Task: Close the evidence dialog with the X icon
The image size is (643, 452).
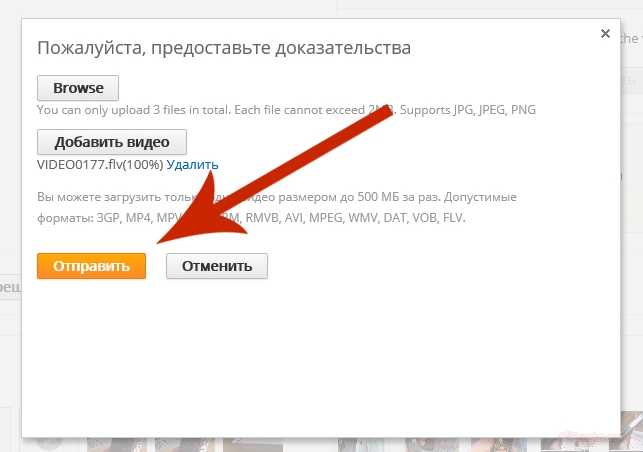Action: [x=605, y=33]
